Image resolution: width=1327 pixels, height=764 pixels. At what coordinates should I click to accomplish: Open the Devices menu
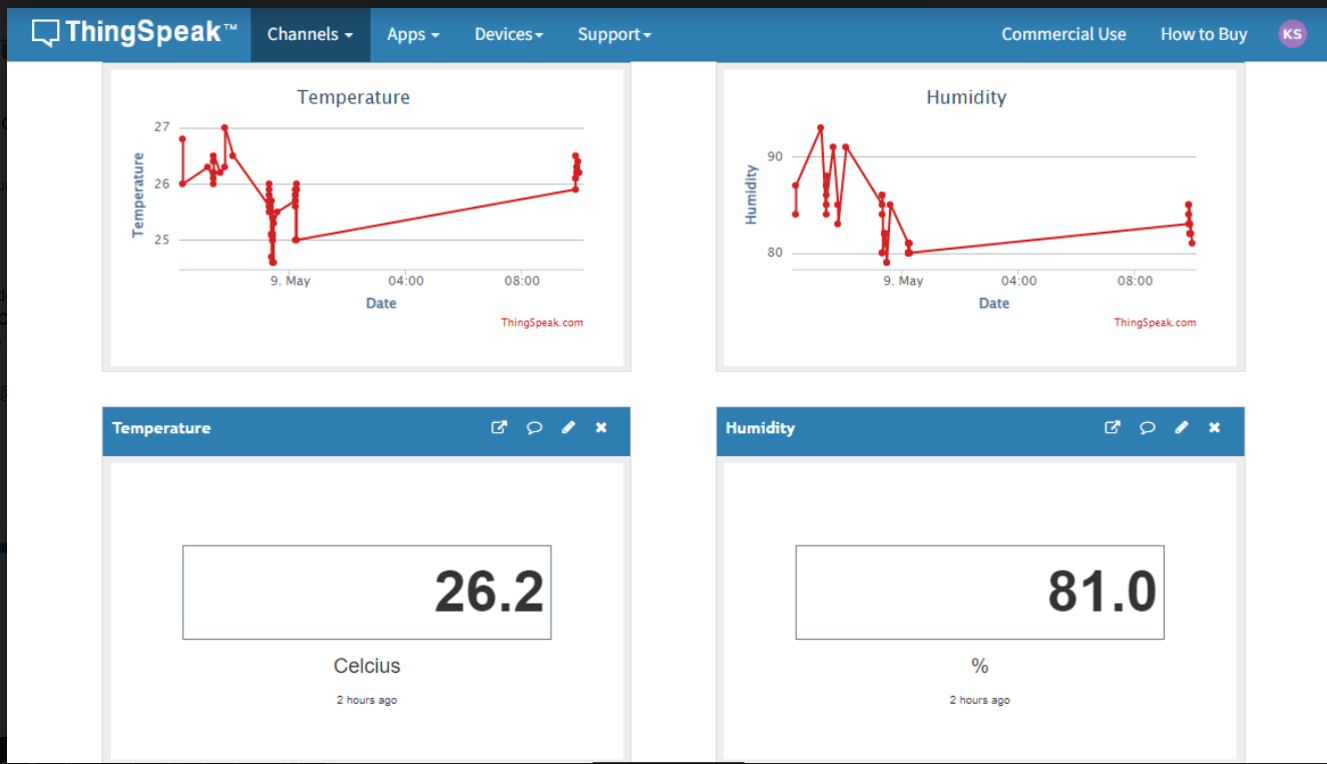coord(508,33)
